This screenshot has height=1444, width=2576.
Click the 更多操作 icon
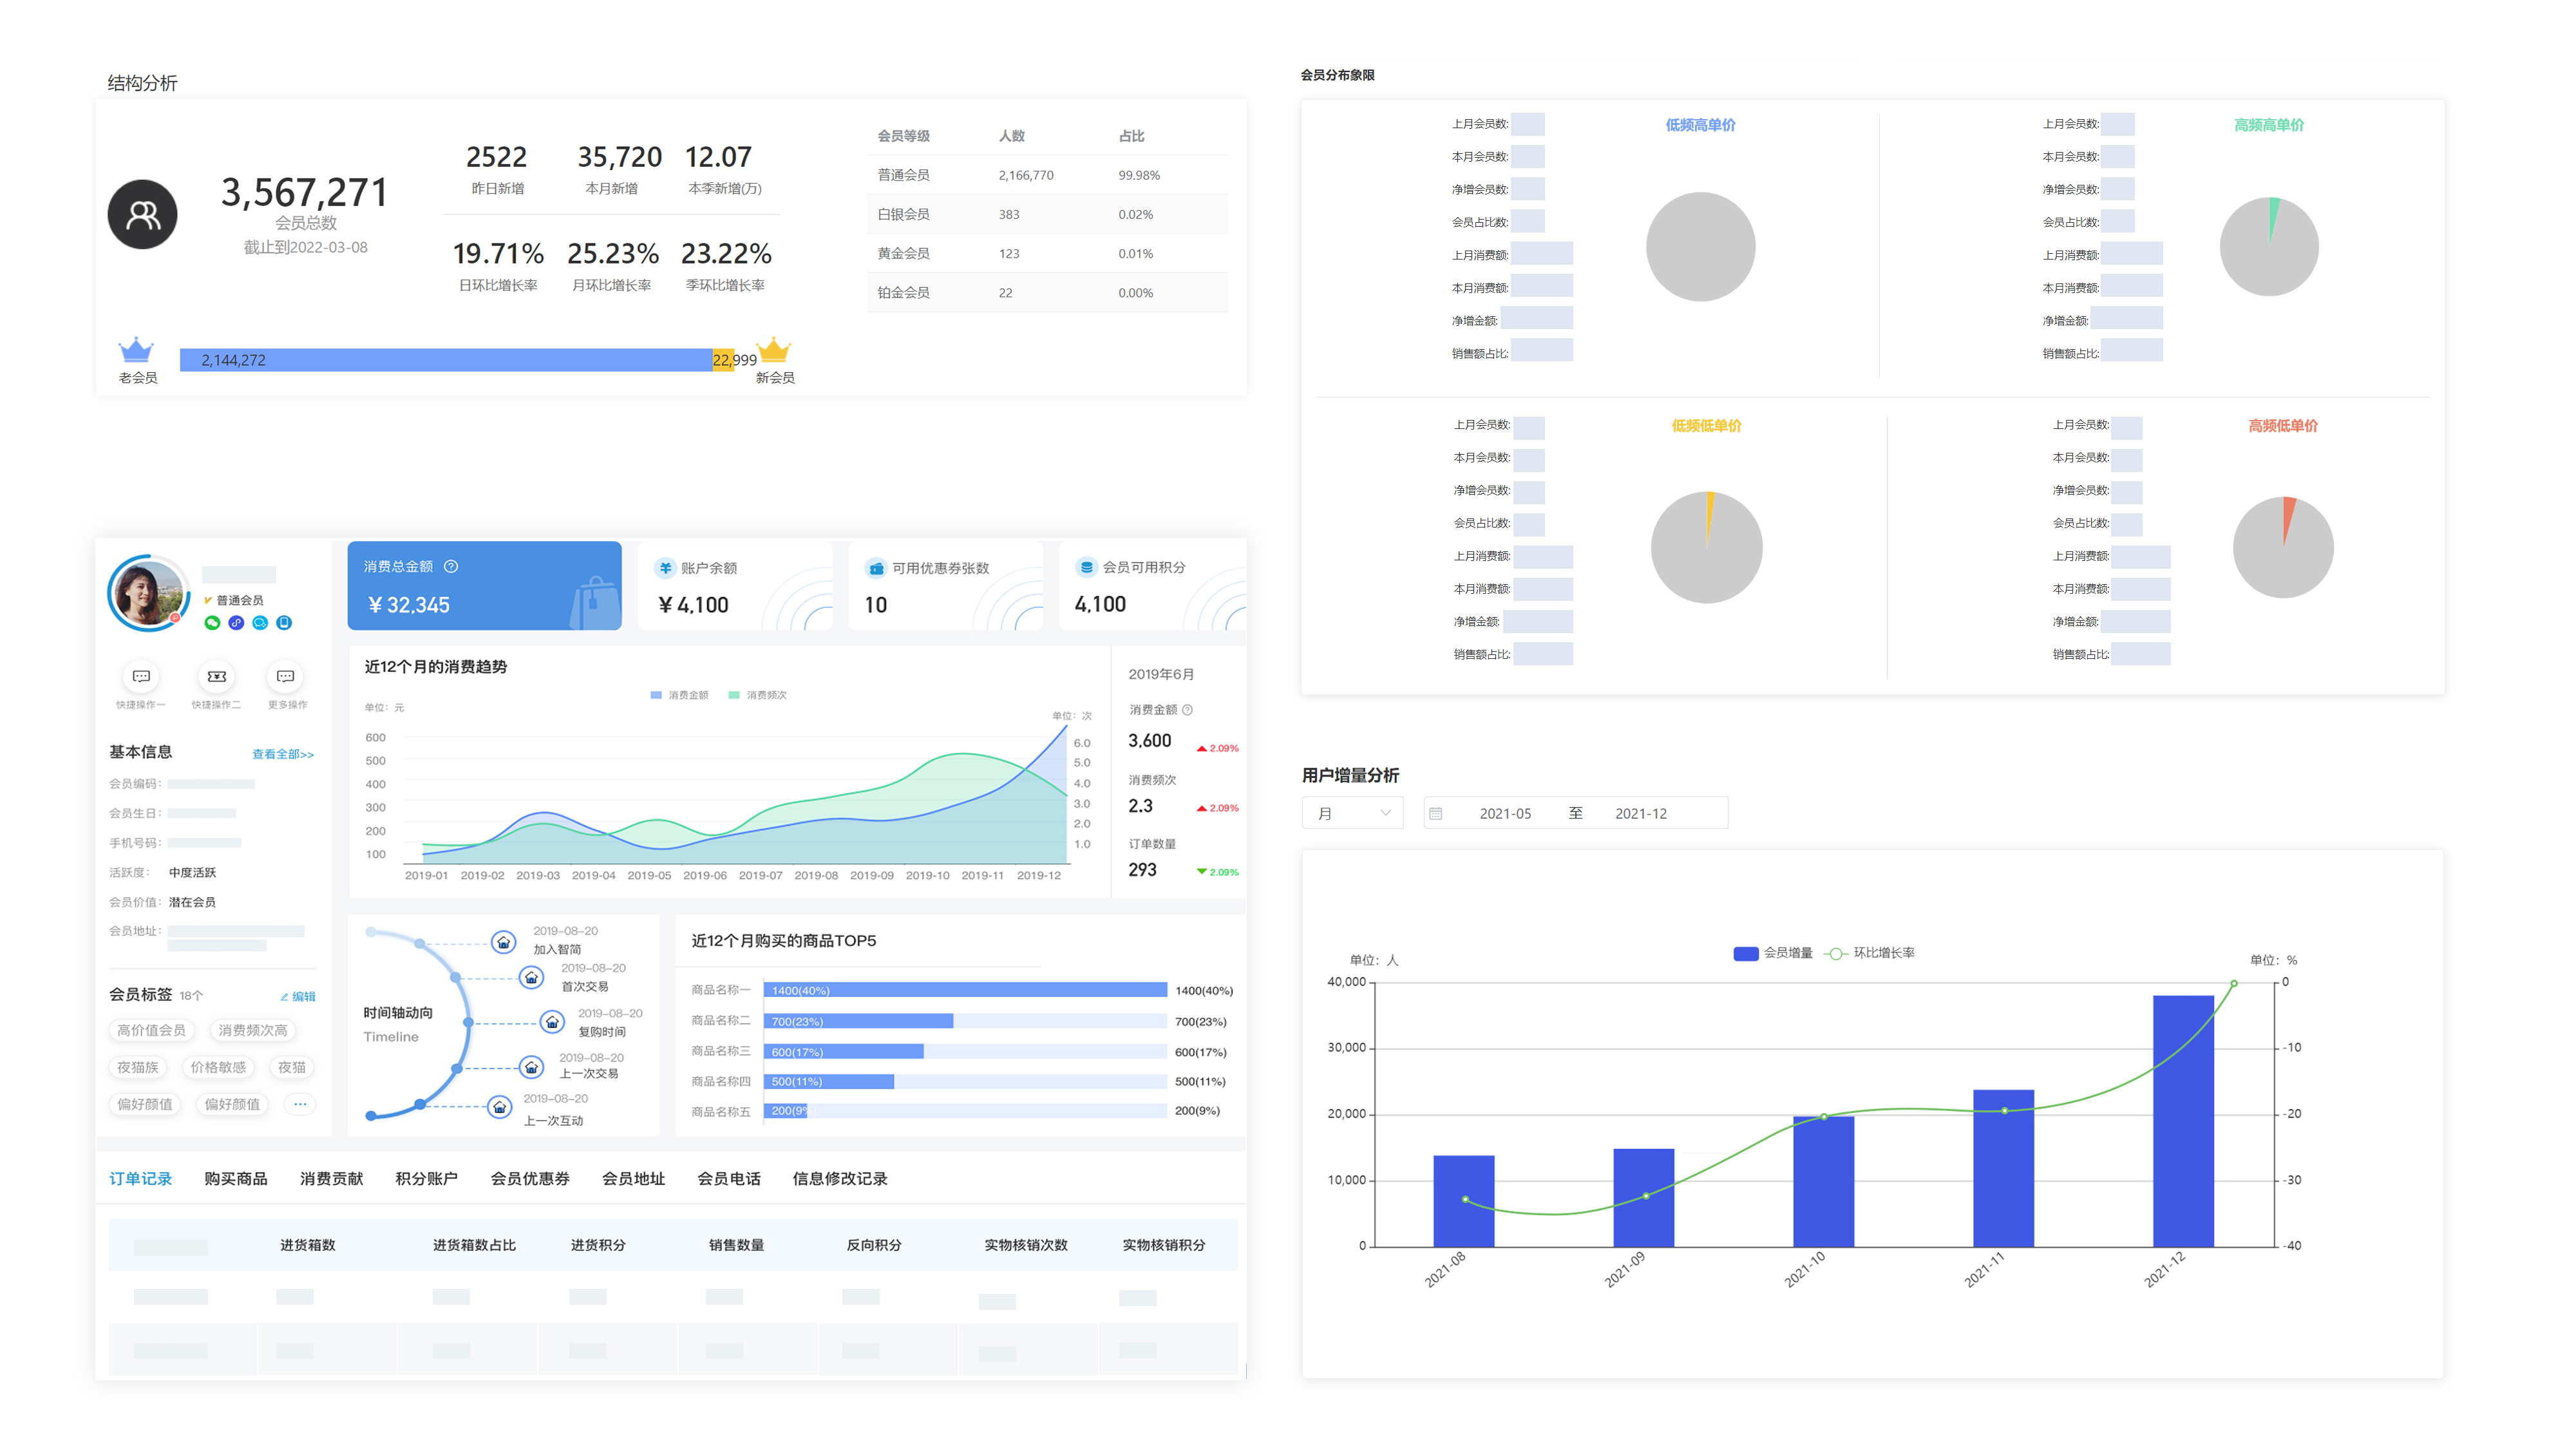pos(286,677)
